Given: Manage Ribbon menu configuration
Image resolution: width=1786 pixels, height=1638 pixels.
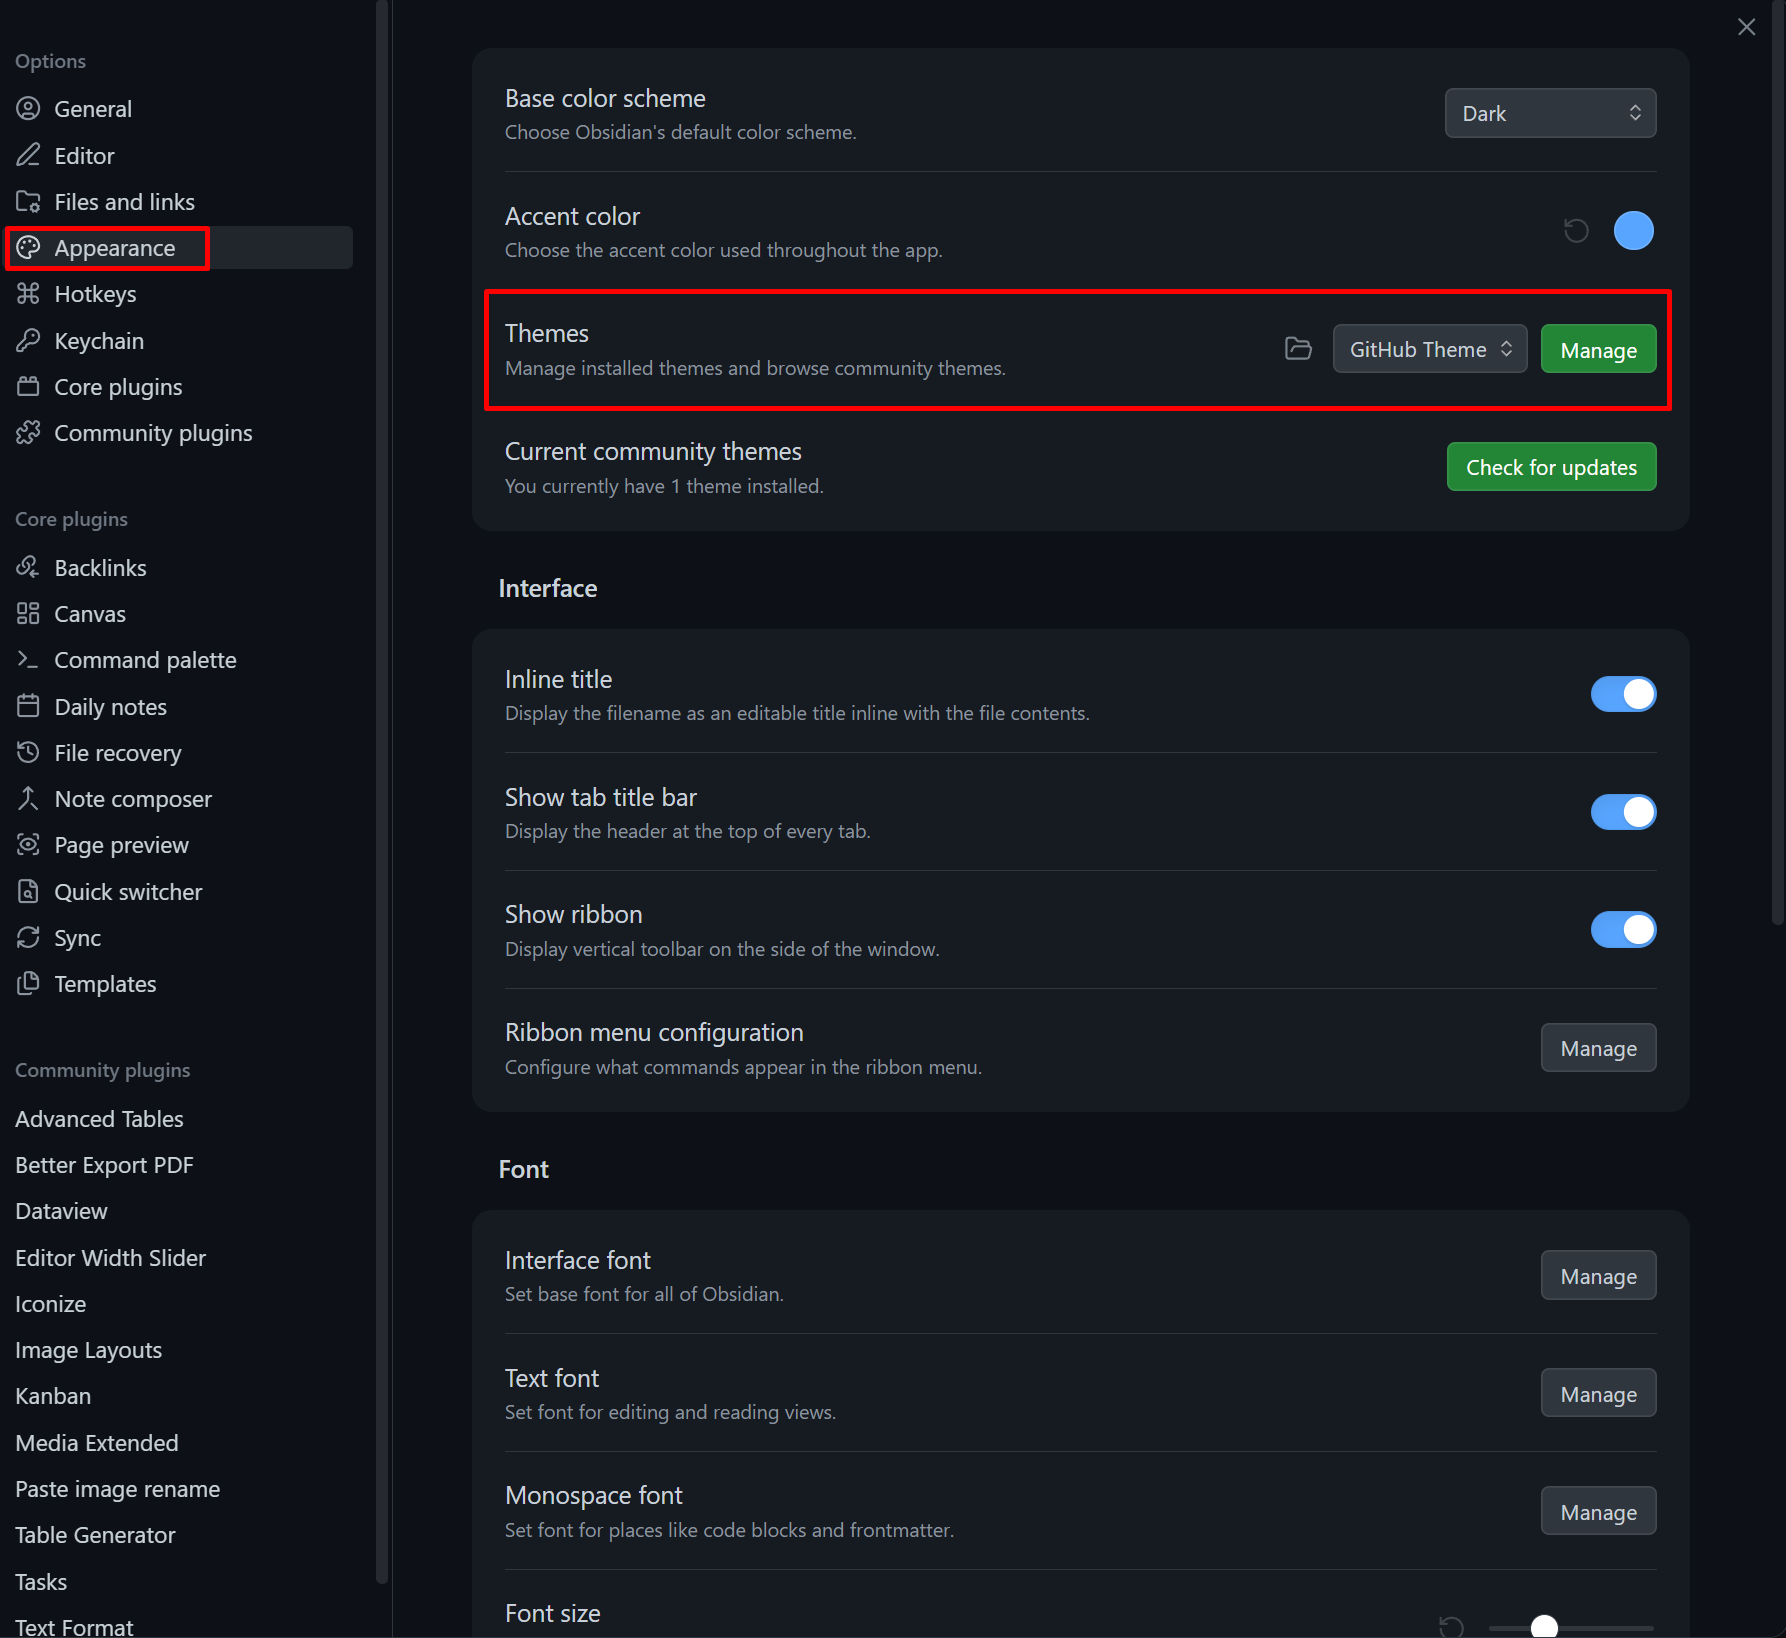Looking at the screenshot, I should [1598, 1048].
